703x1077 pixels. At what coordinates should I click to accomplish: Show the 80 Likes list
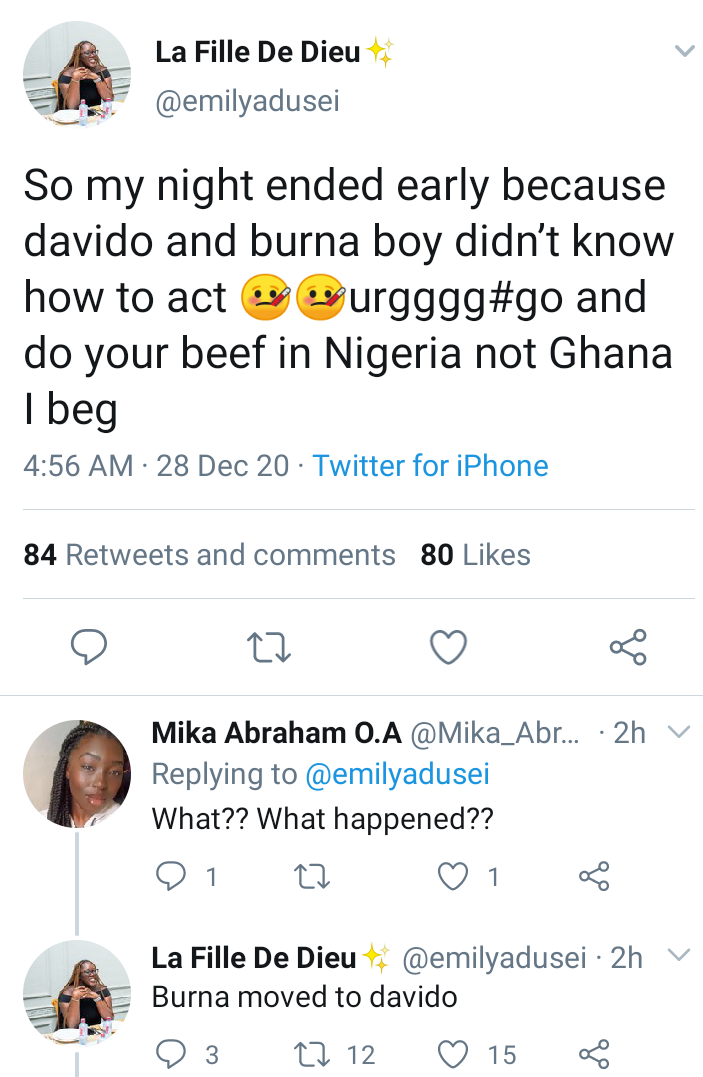tap(475, 555)
